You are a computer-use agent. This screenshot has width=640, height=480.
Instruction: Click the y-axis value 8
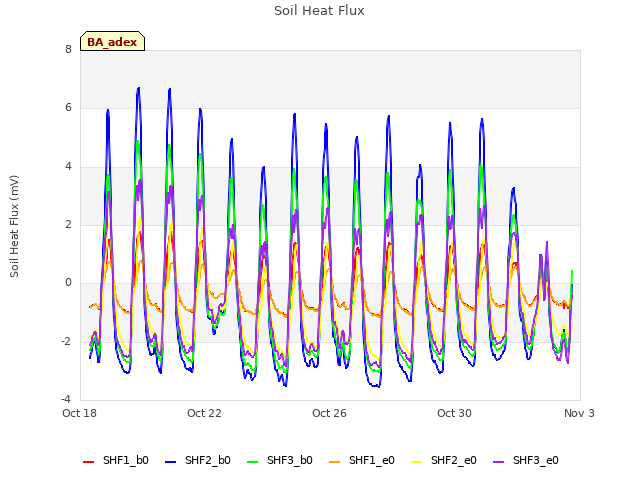tap(68, 50)
